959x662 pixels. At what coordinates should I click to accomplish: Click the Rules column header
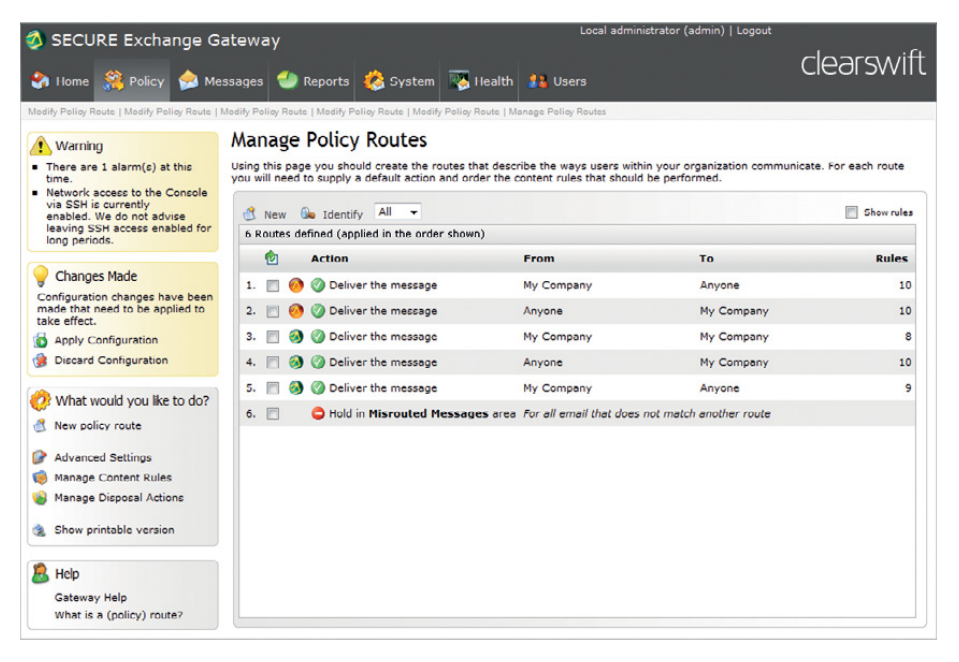click(892, 258)
